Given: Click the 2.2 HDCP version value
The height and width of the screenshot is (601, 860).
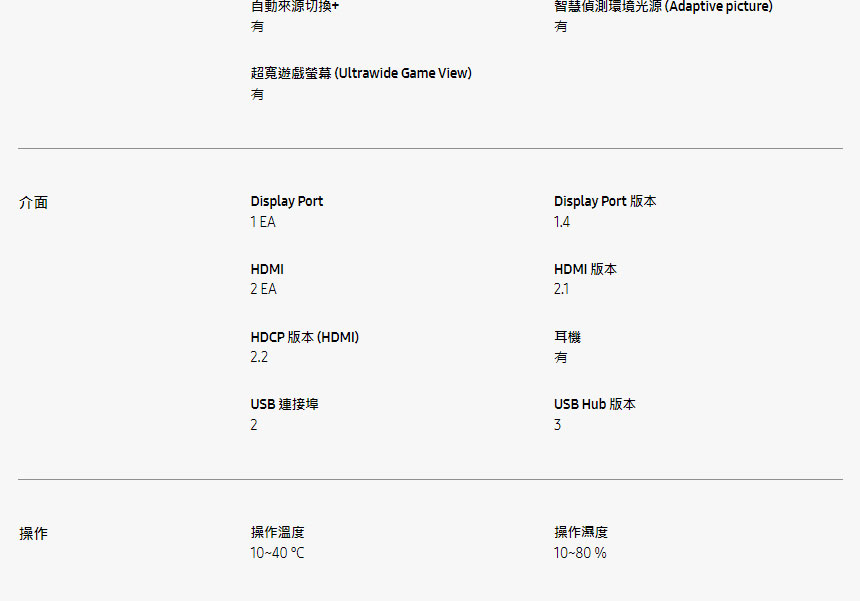Looking at the screenshot, I should [259, 357].
